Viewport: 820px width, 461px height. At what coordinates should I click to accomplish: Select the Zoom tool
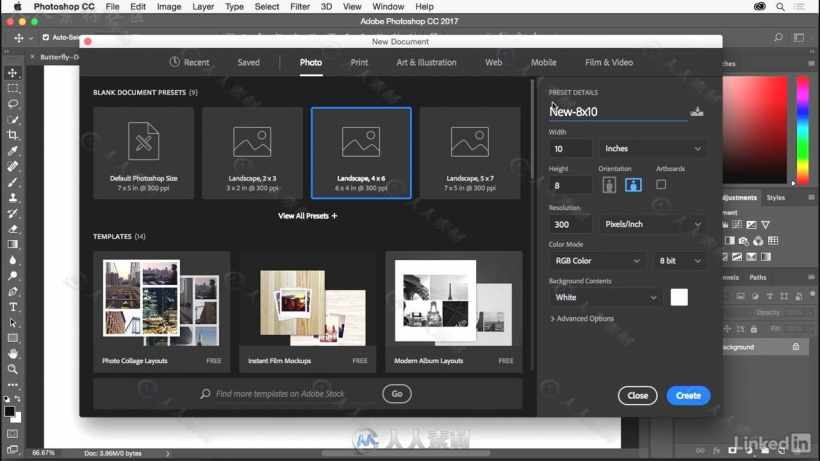point(13,369)
